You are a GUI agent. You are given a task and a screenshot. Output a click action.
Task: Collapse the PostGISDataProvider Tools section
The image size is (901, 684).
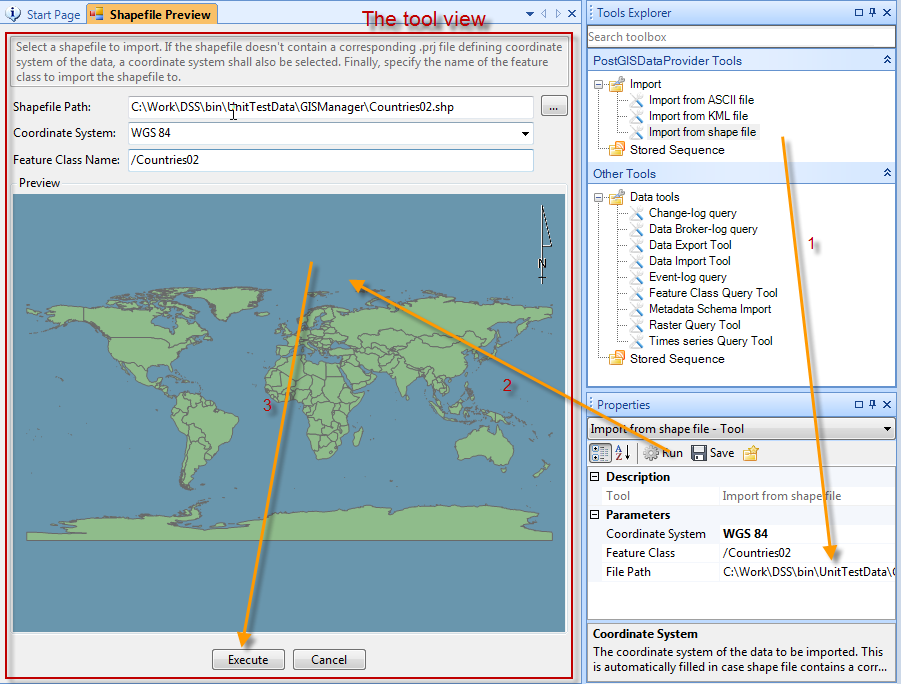[886, 61]
